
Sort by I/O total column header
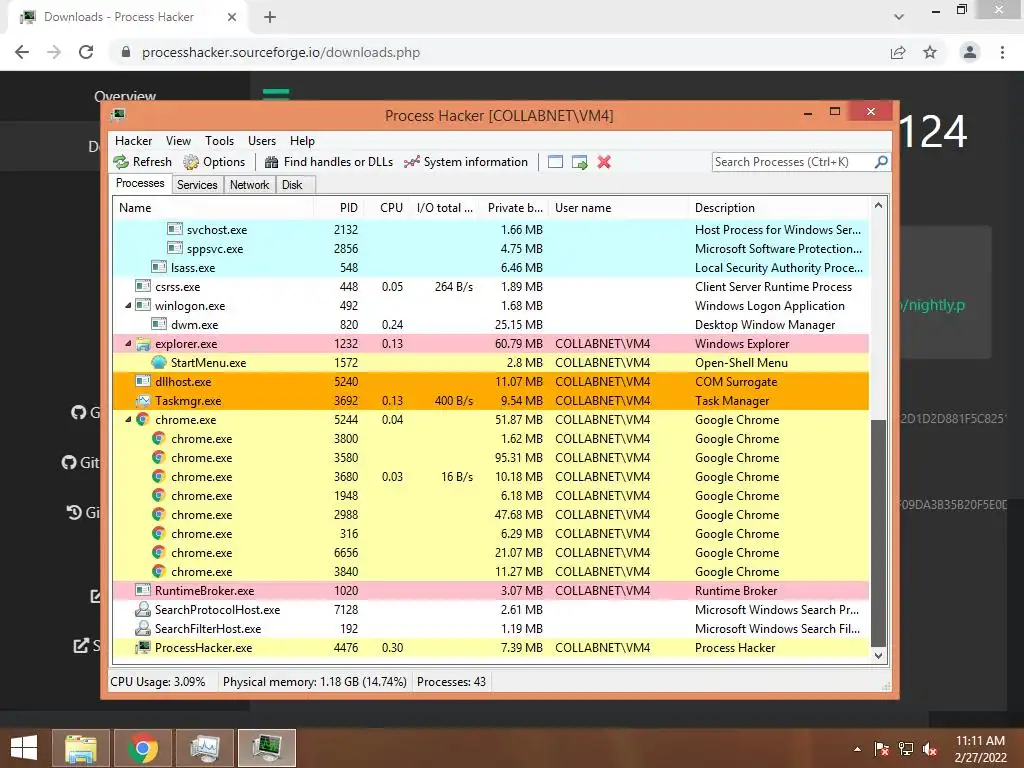[444, 208]
